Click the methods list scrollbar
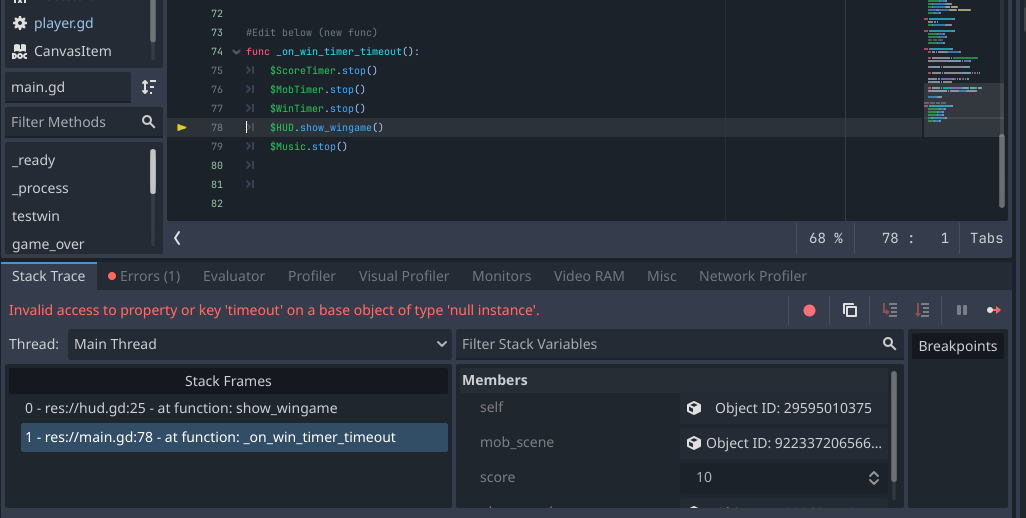Viewport: 1026px width, 518px height. (153, 171)
